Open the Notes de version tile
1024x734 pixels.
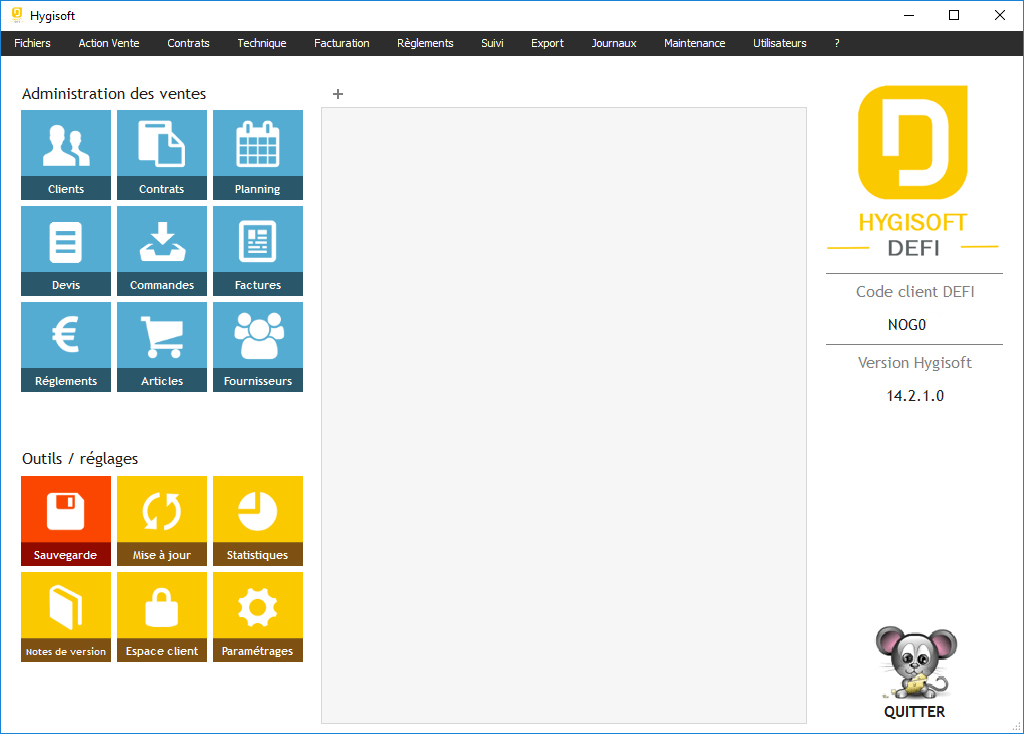pos(66,617)
